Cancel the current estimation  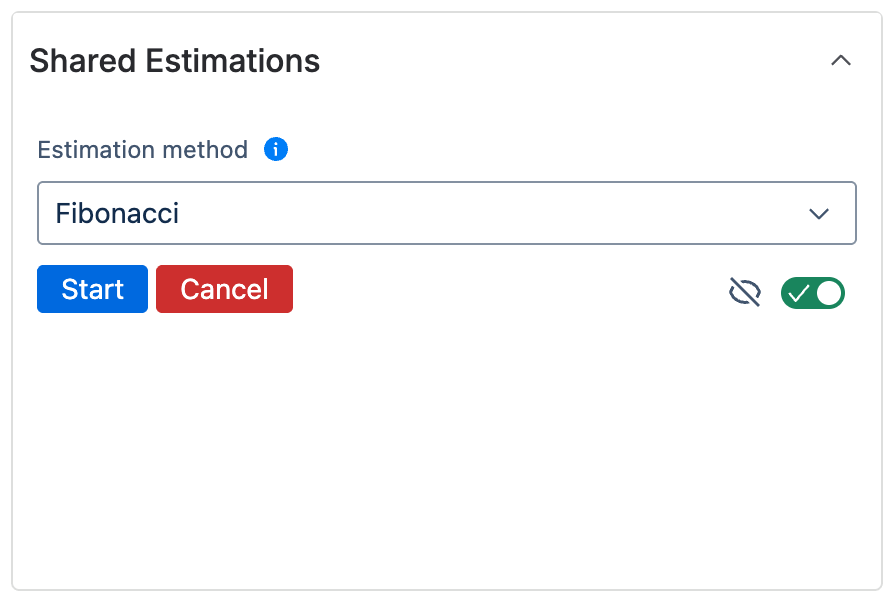click(x=224, y=289)
